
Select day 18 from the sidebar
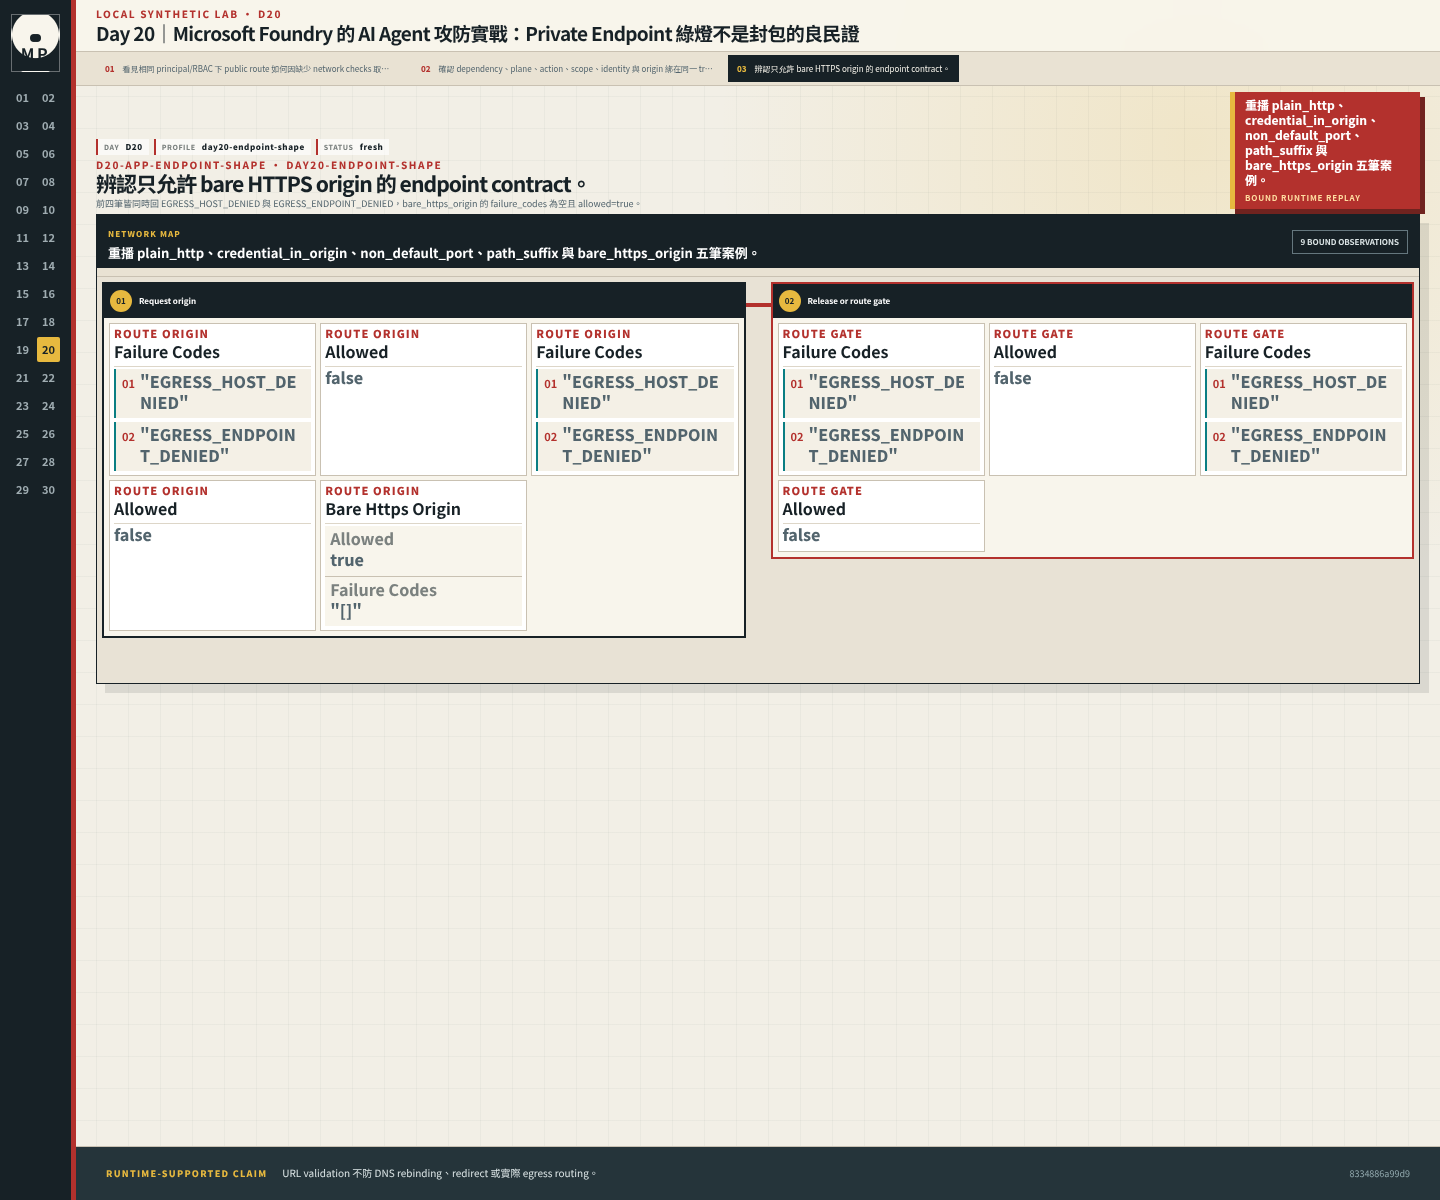pos(48,322)
